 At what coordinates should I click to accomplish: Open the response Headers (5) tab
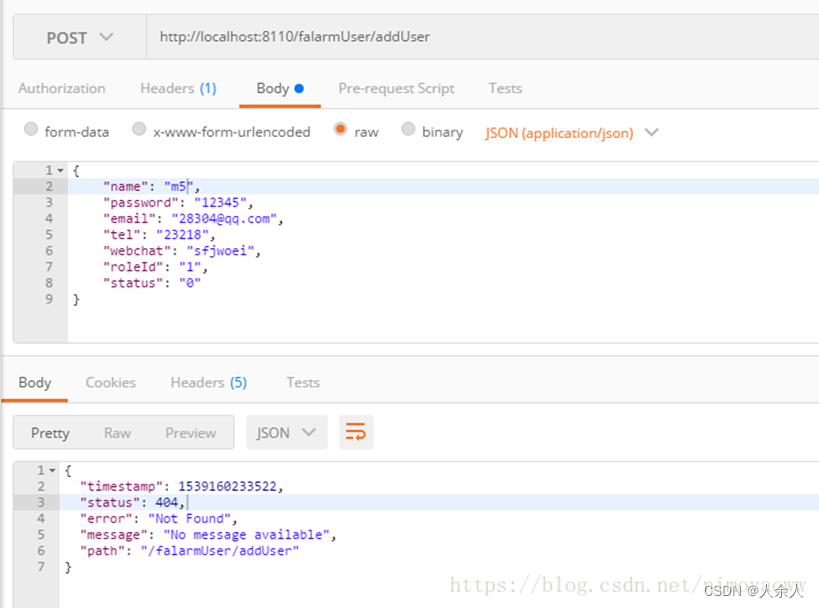(x=208, y=382)
